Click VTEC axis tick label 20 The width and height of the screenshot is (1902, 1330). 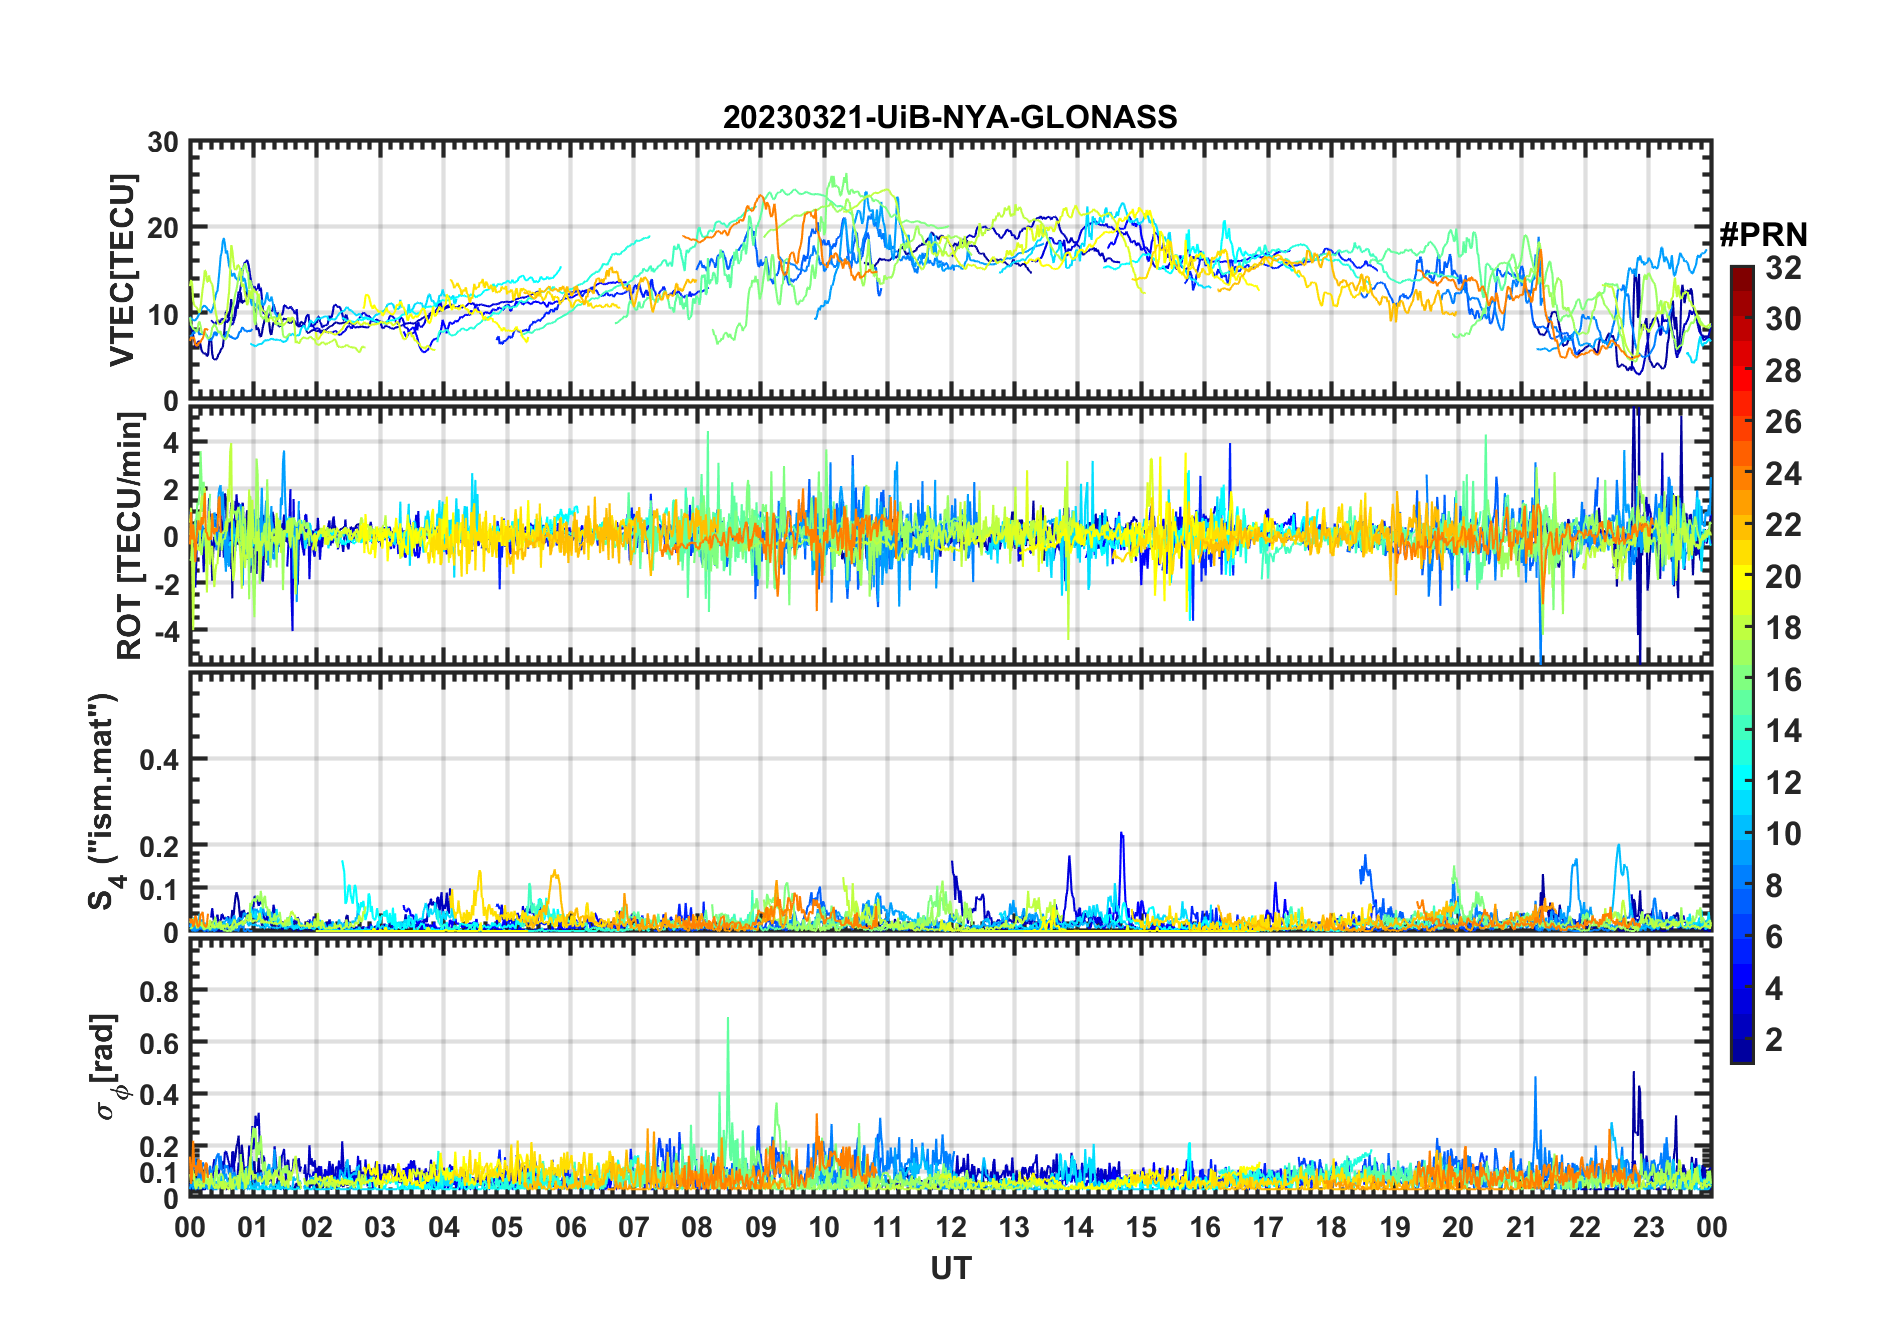coord(163,228)
